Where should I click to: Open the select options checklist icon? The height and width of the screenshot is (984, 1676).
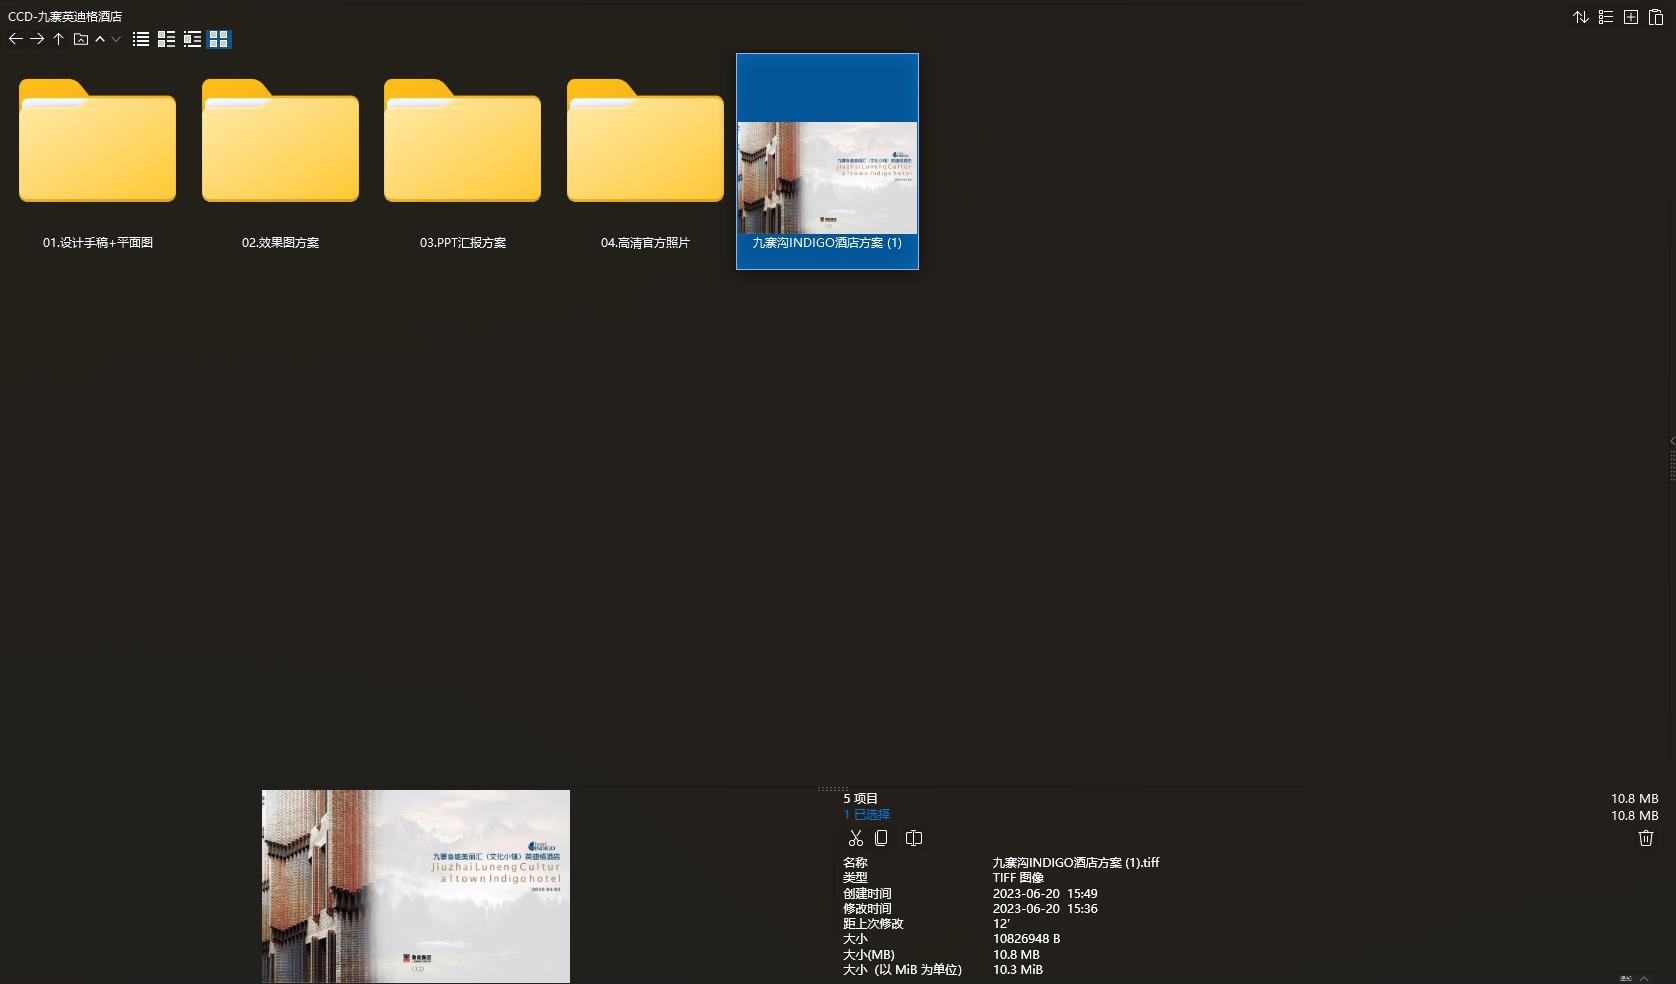1606,17
